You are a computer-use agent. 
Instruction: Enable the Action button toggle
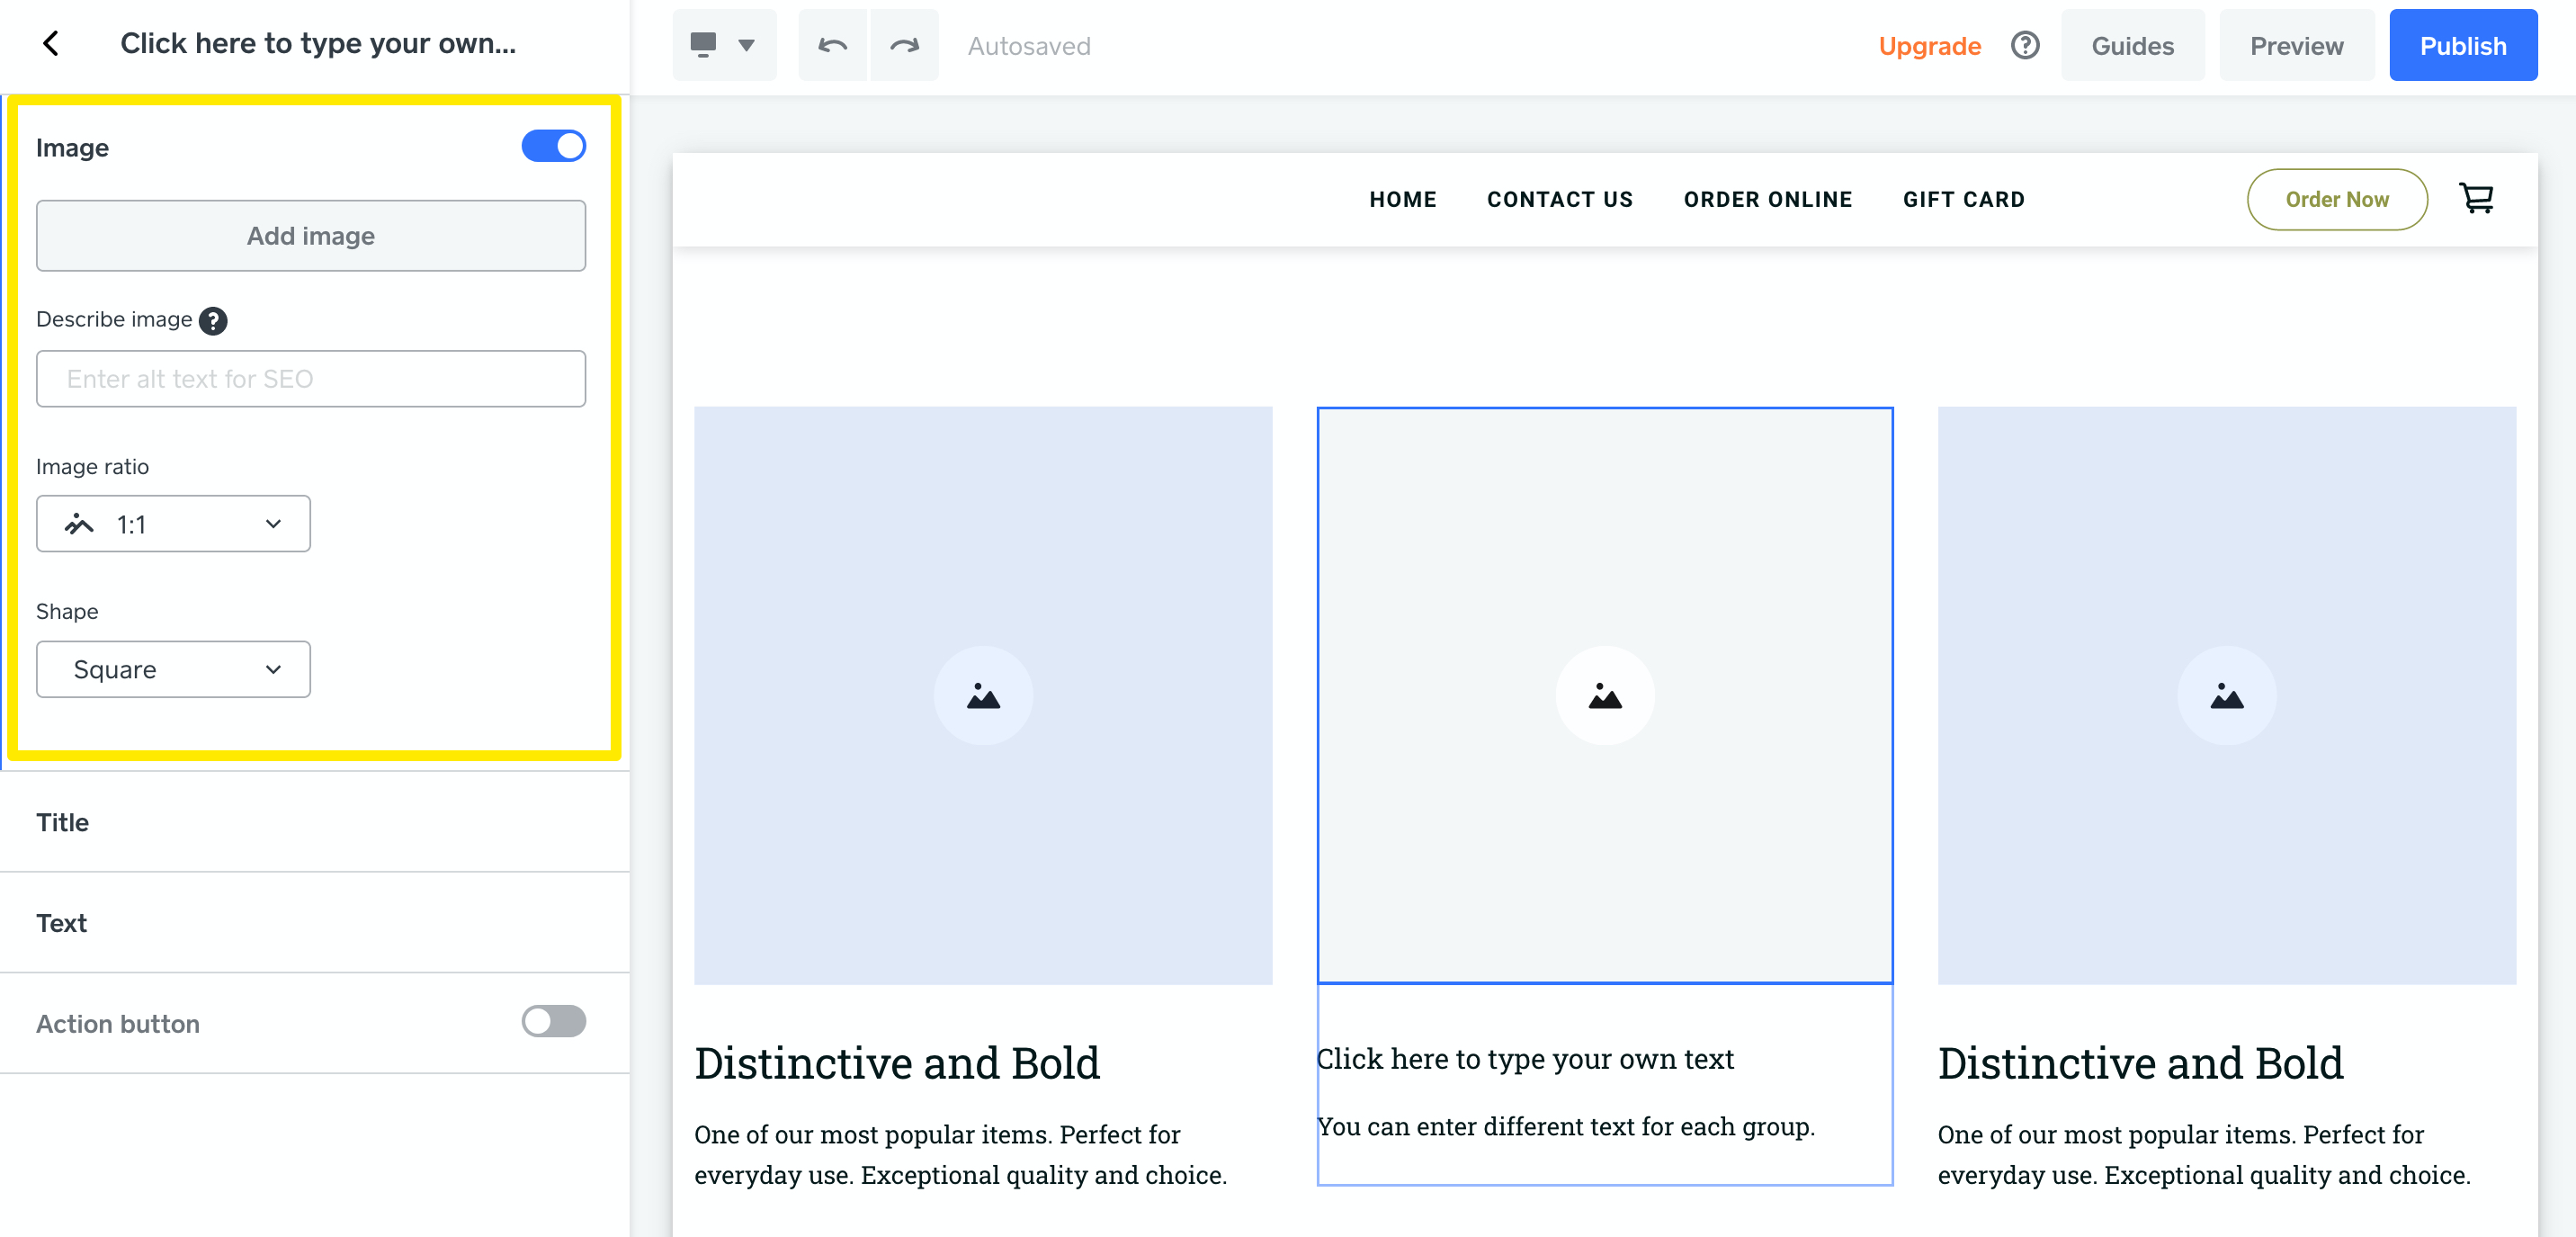[x=553, y=1022]
